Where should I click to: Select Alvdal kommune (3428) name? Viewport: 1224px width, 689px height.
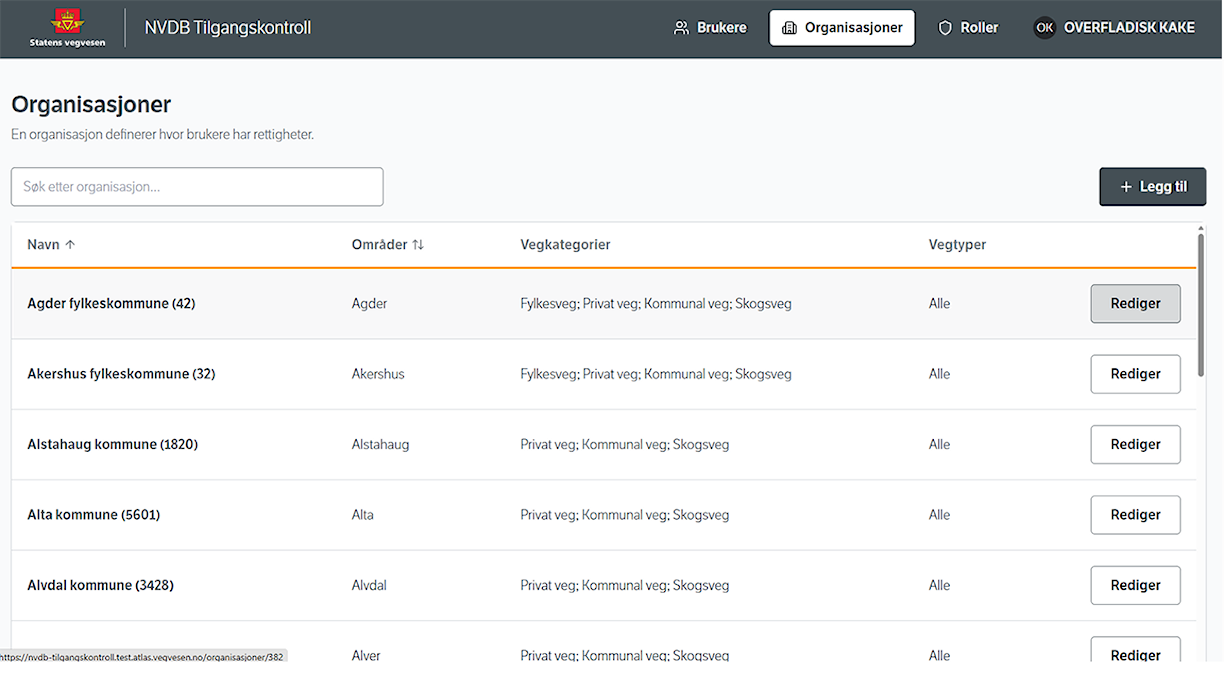(100, 586)
